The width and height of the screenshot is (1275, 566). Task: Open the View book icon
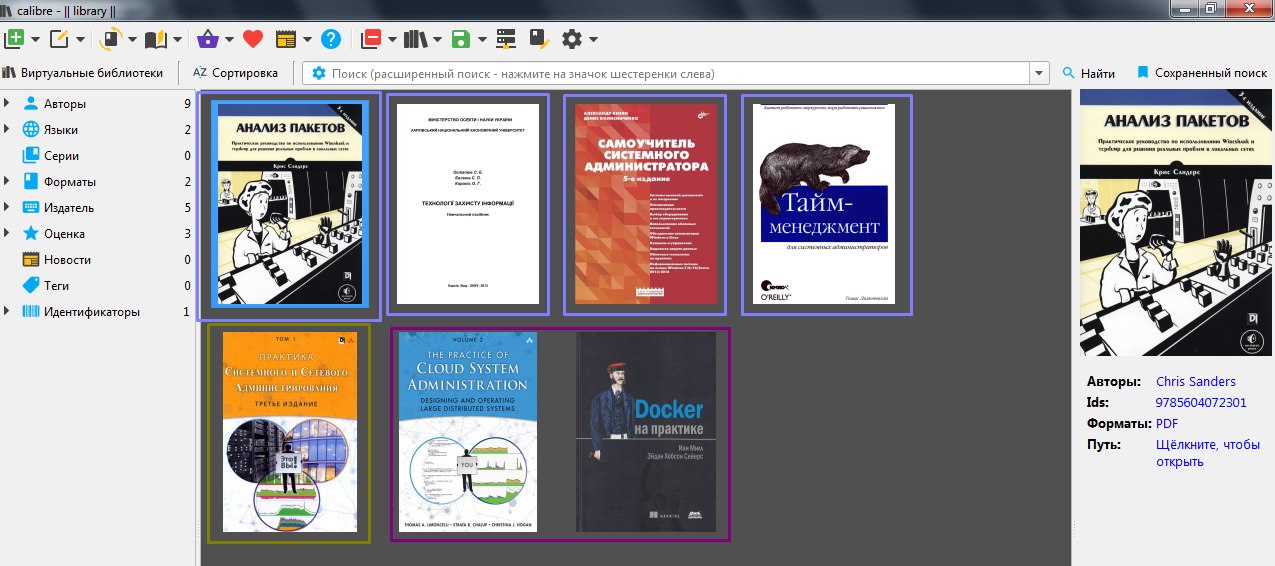156,39
